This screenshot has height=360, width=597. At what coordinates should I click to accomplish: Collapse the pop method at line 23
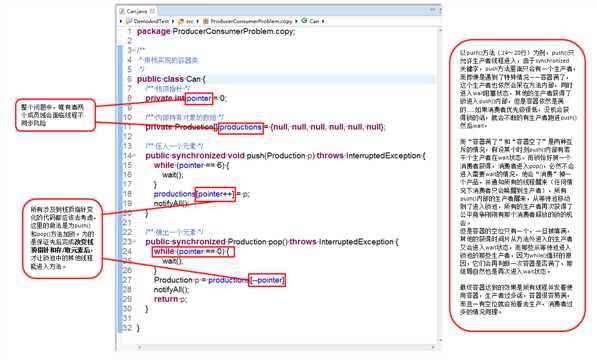(x=134, y=242)
